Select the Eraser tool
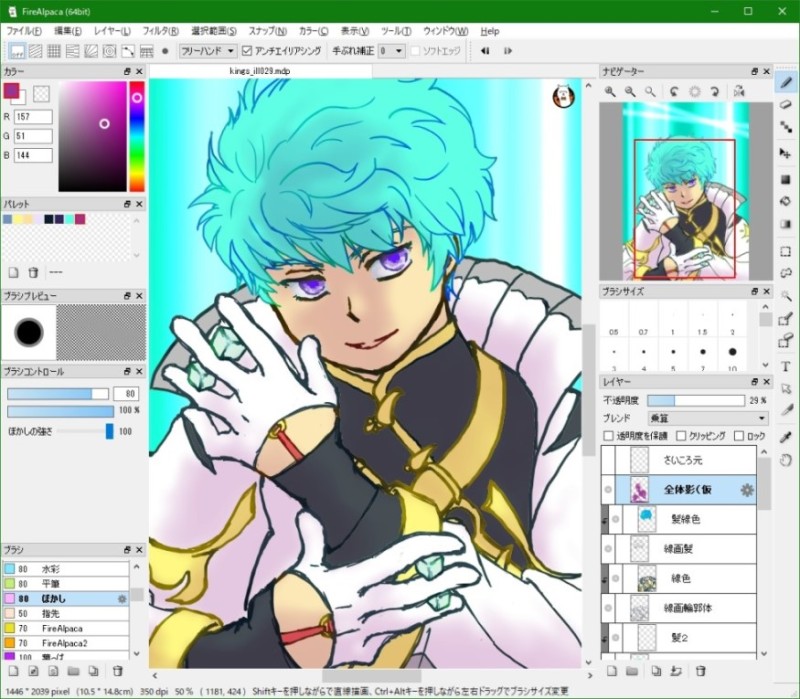Image resolution: width=800 pixels, height=699 pixels. tap(786, 105)
